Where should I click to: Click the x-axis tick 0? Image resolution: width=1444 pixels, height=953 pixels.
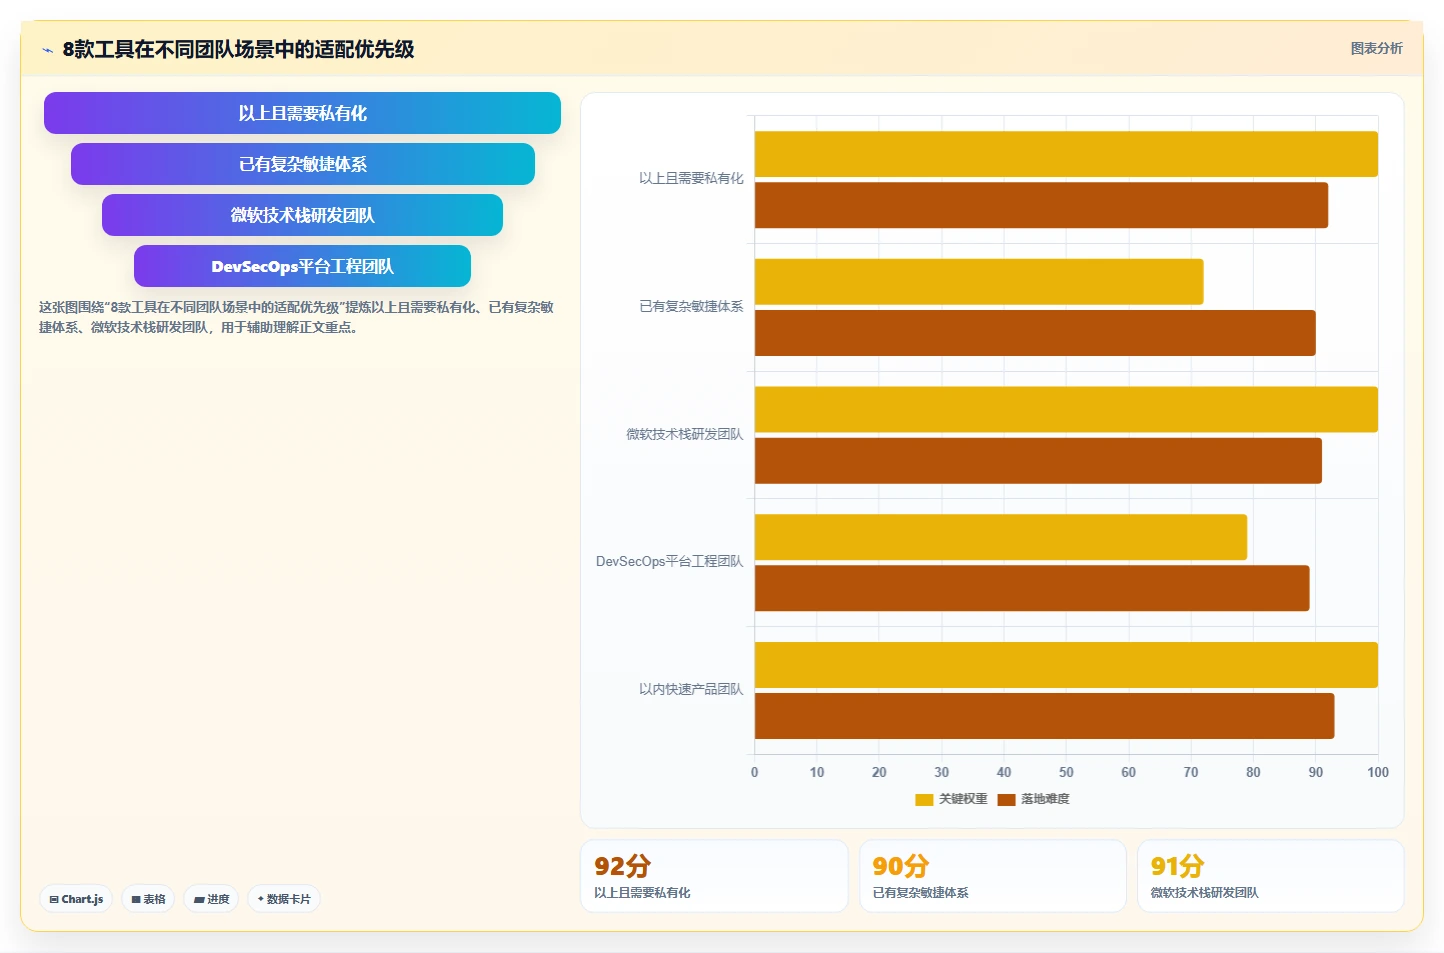754,772
